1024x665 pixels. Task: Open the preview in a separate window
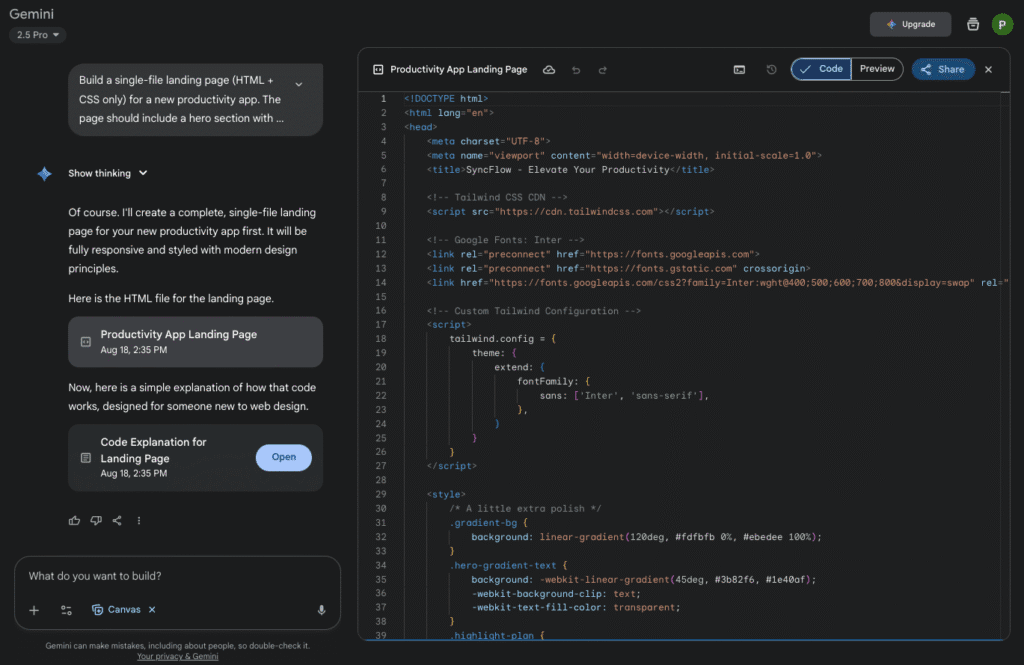click(739, 68)
